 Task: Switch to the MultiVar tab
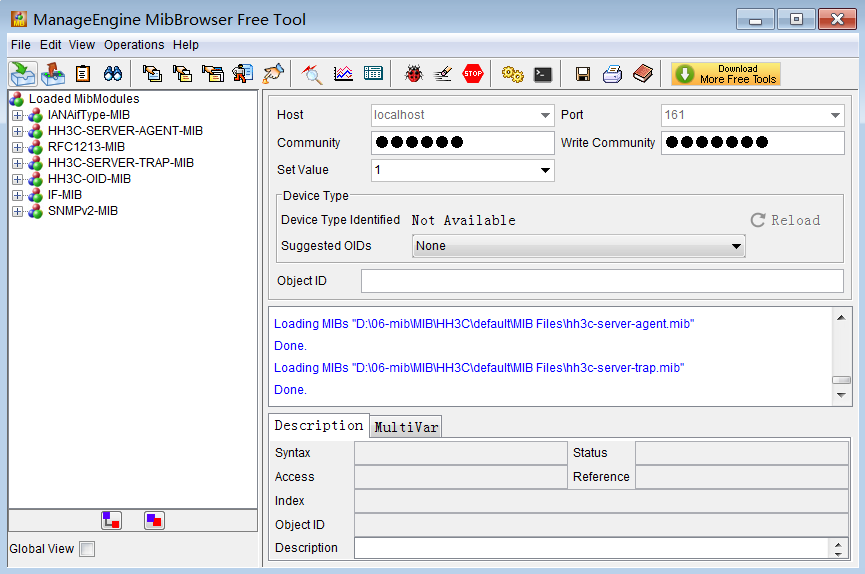tap(406, 427)
